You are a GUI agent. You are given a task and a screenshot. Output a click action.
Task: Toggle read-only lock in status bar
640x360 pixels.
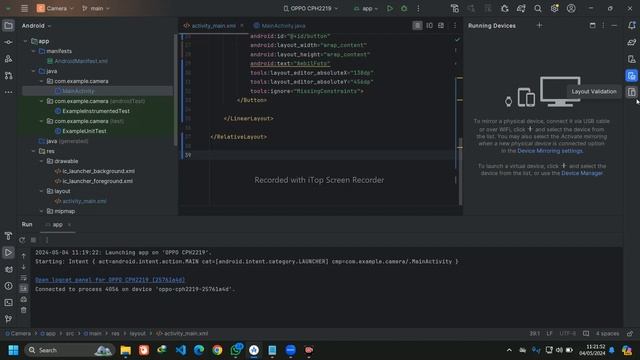coord(630,333)
